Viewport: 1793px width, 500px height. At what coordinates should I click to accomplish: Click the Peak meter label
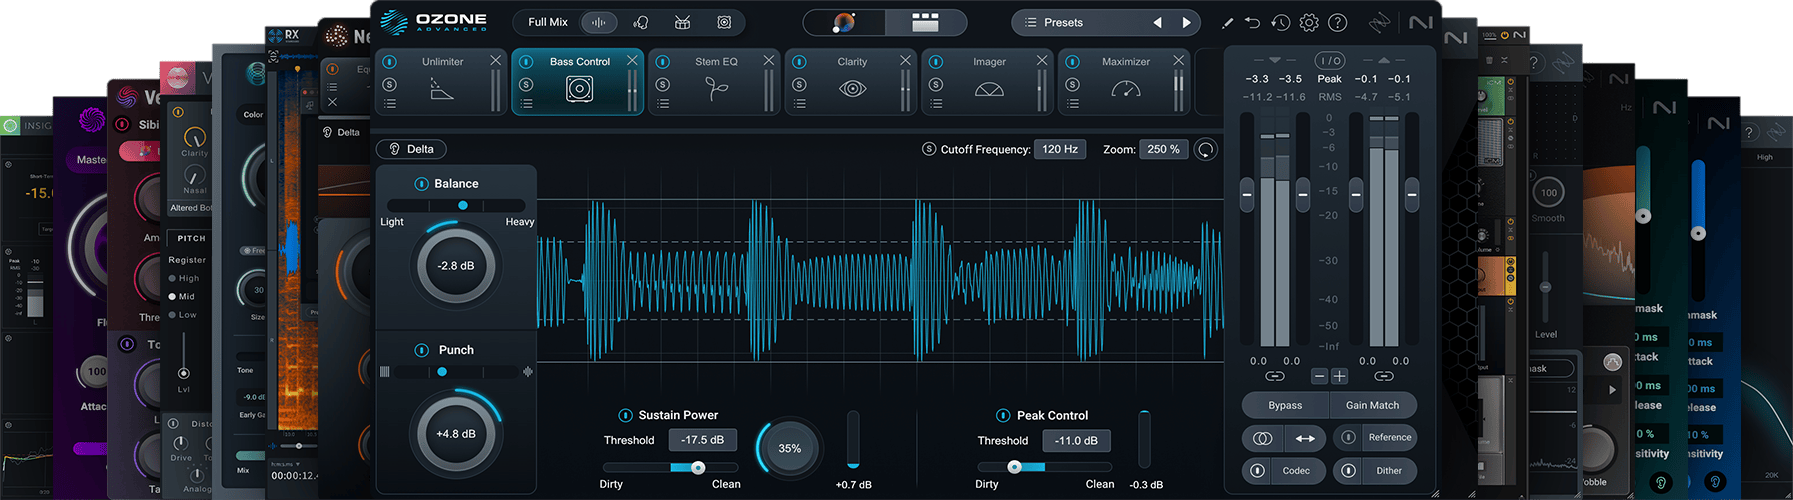[x=1330, y=79]
